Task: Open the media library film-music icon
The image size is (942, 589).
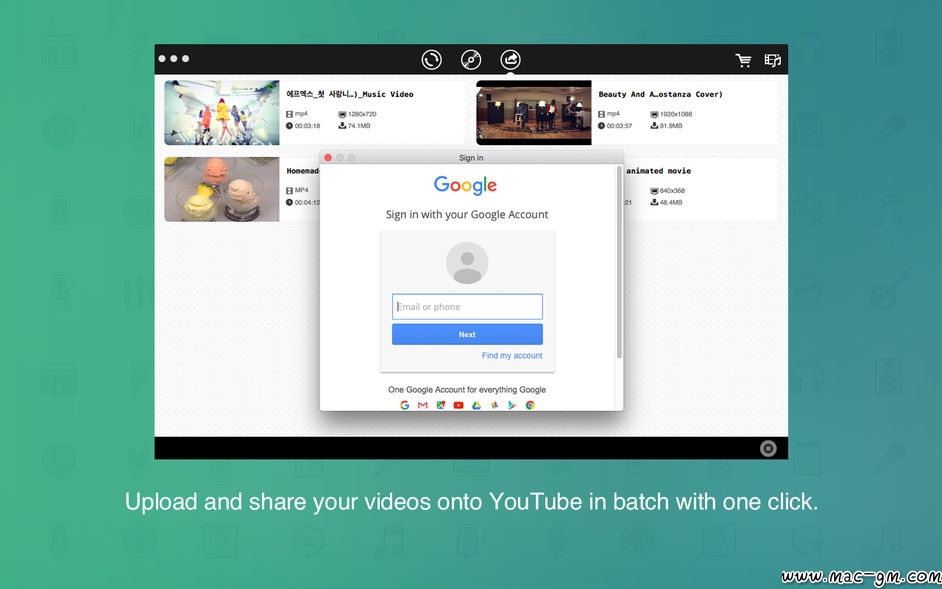Action: pyautogui.click(x=773, y=60)
